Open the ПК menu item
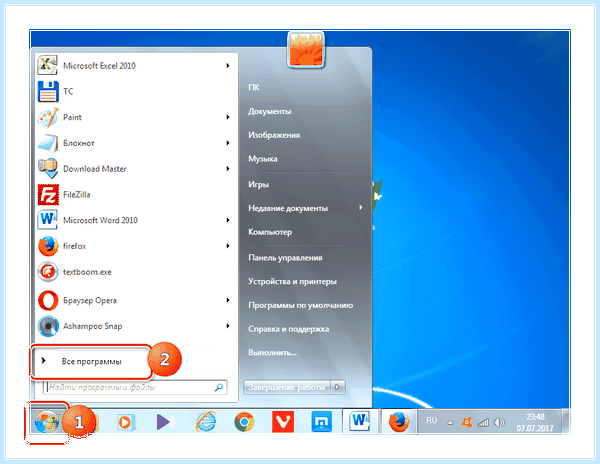 tap(254, 87)
